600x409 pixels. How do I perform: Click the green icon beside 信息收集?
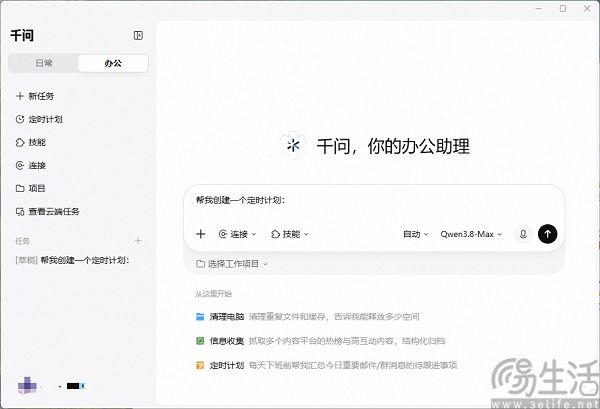pyautogui.click(x=200, y=341)
